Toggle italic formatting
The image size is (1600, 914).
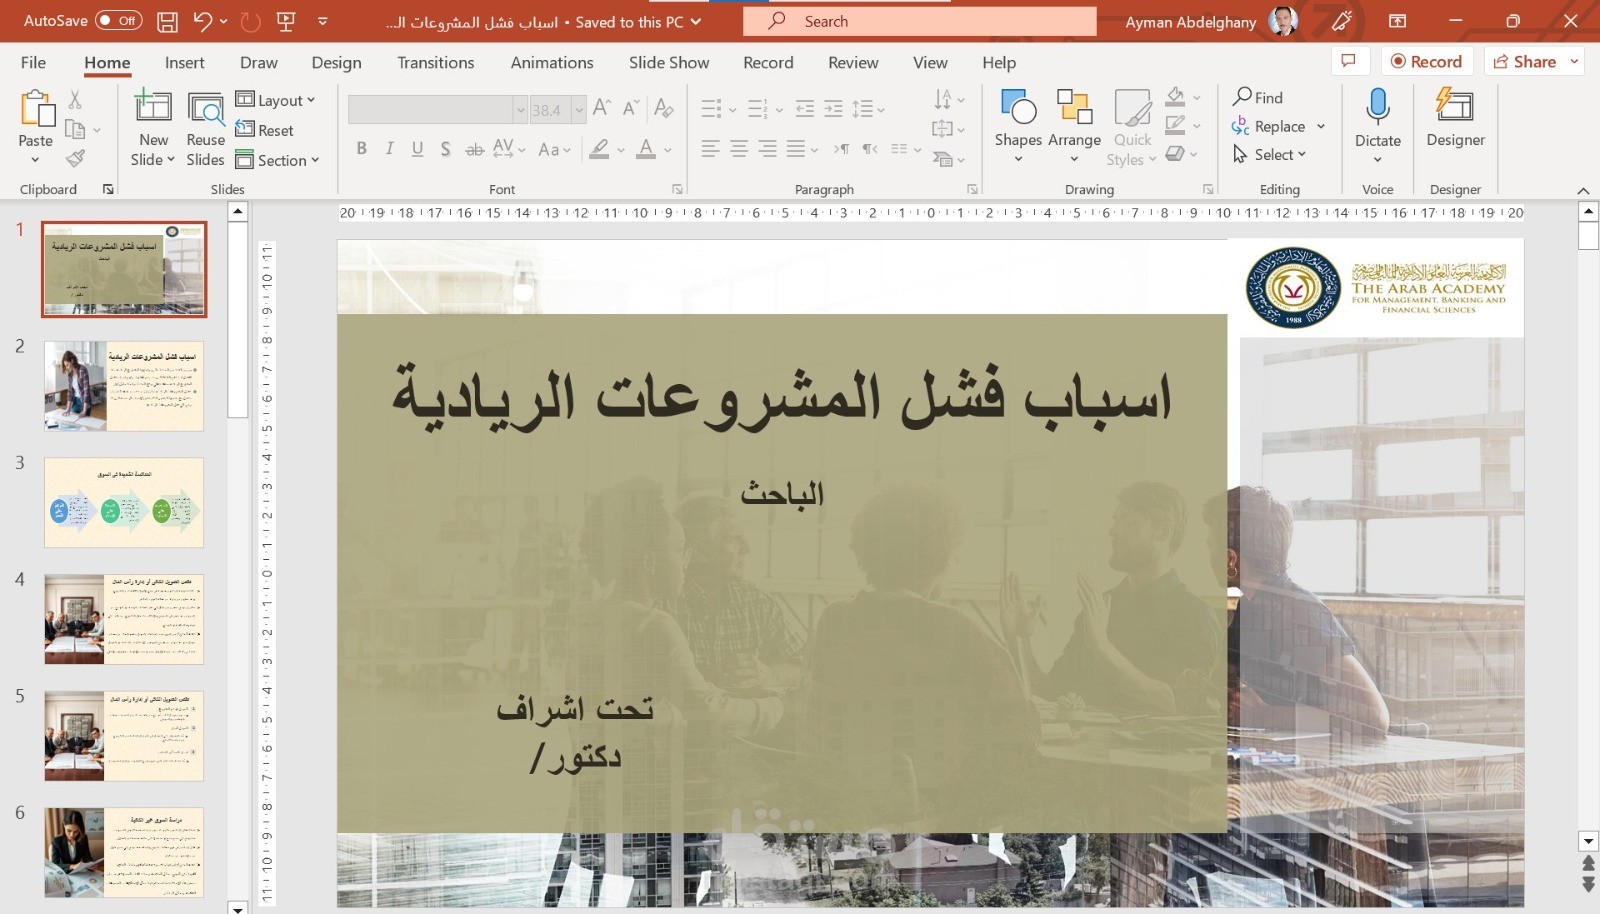389,149
